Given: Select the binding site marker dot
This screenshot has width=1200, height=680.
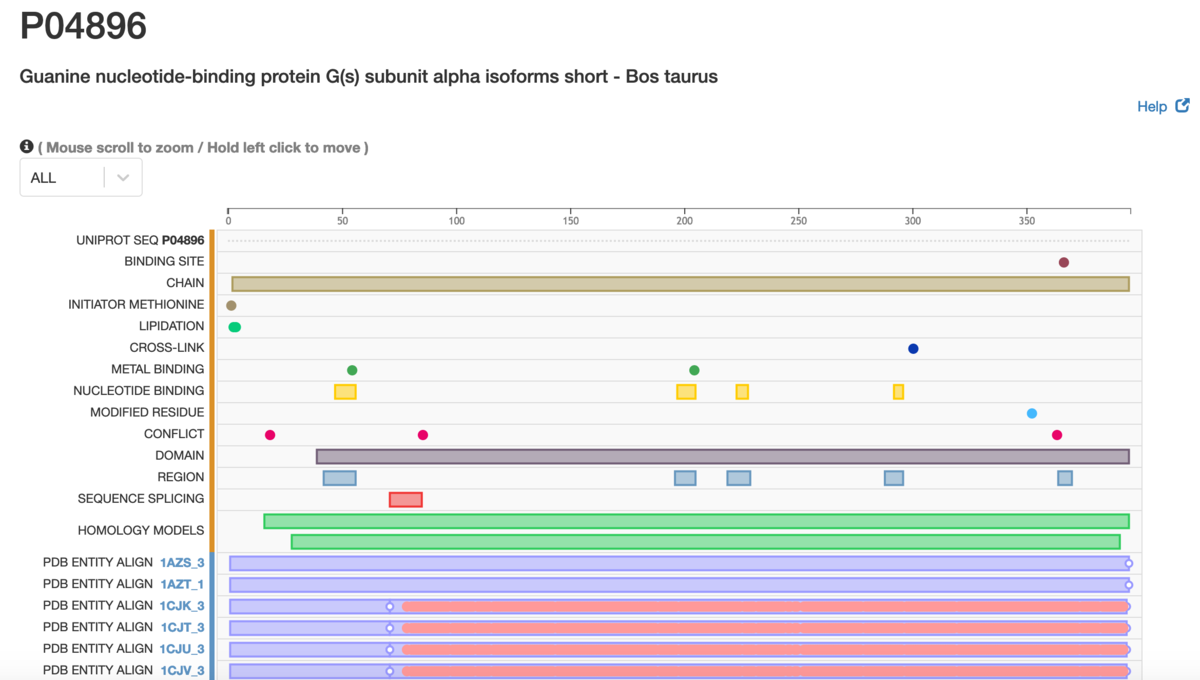Looking at the screenshot, I should [1063, 262].
